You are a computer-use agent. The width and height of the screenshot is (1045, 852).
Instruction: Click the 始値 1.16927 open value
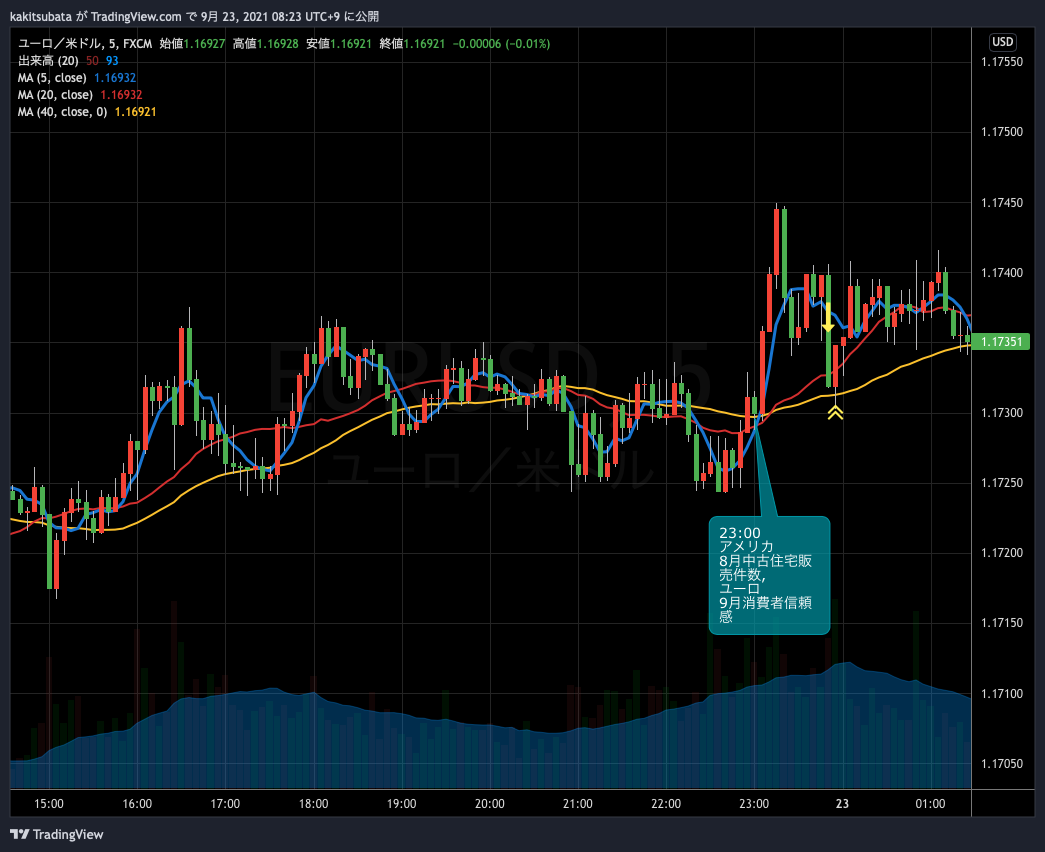(x=192, y=44)
